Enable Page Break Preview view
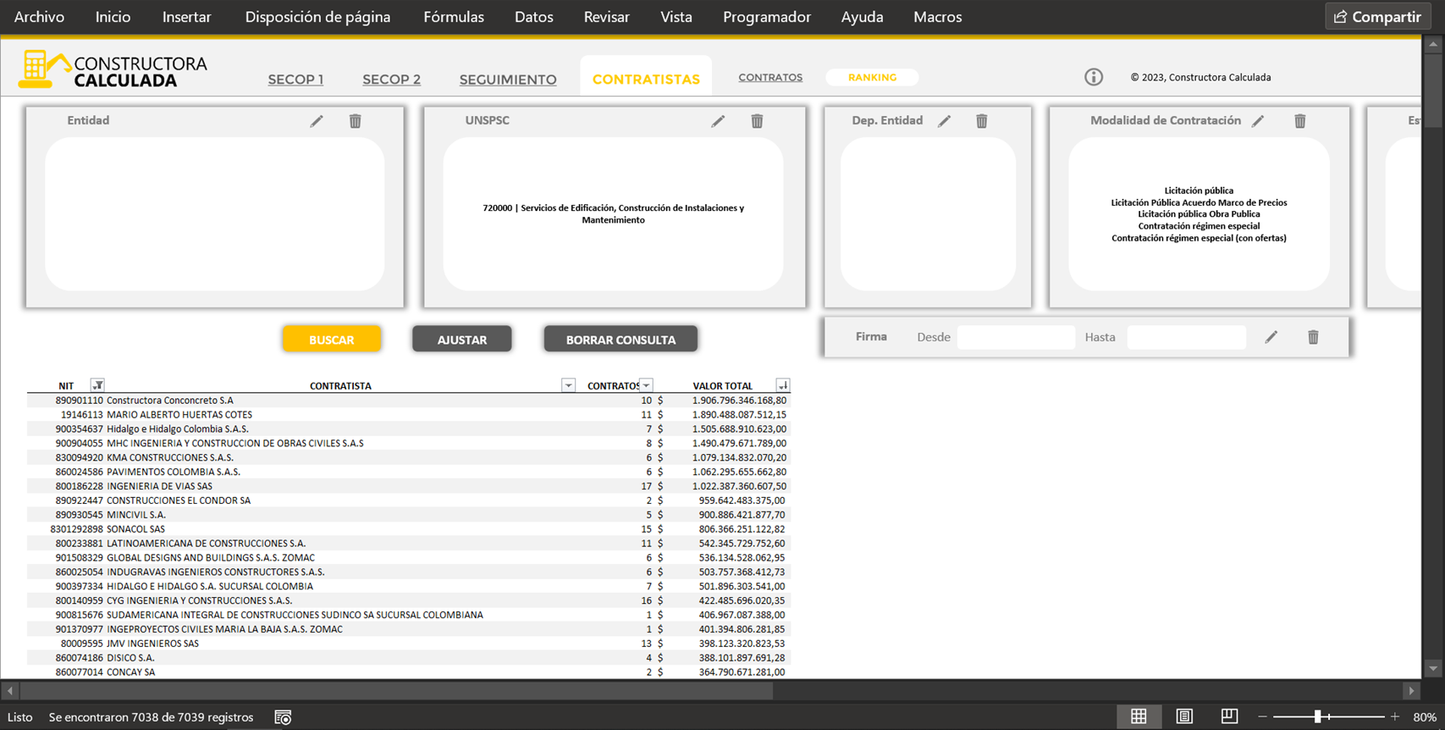The image size is (1445, 730). coord(1229,716)
